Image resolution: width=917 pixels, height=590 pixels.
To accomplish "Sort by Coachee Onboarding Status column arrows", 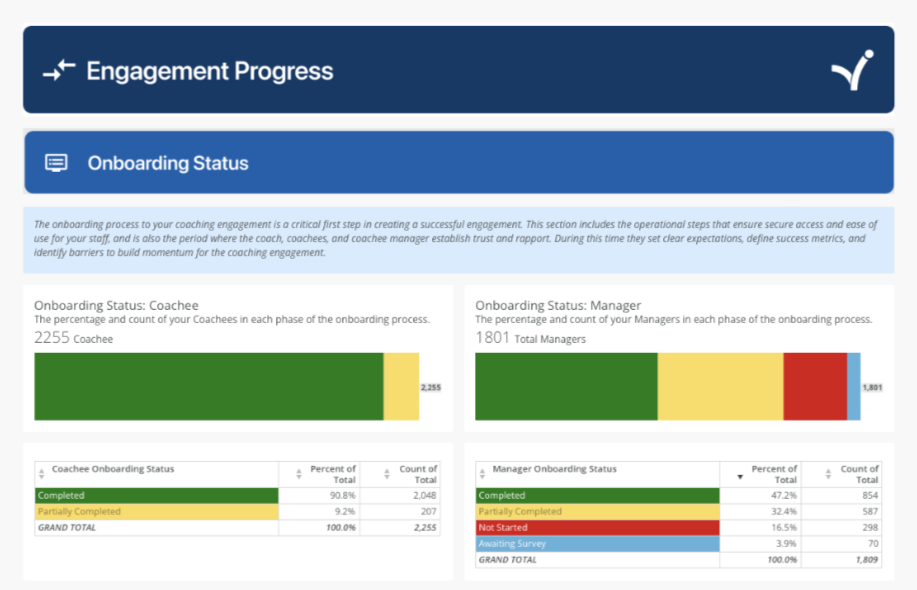I will coord(42,474).
